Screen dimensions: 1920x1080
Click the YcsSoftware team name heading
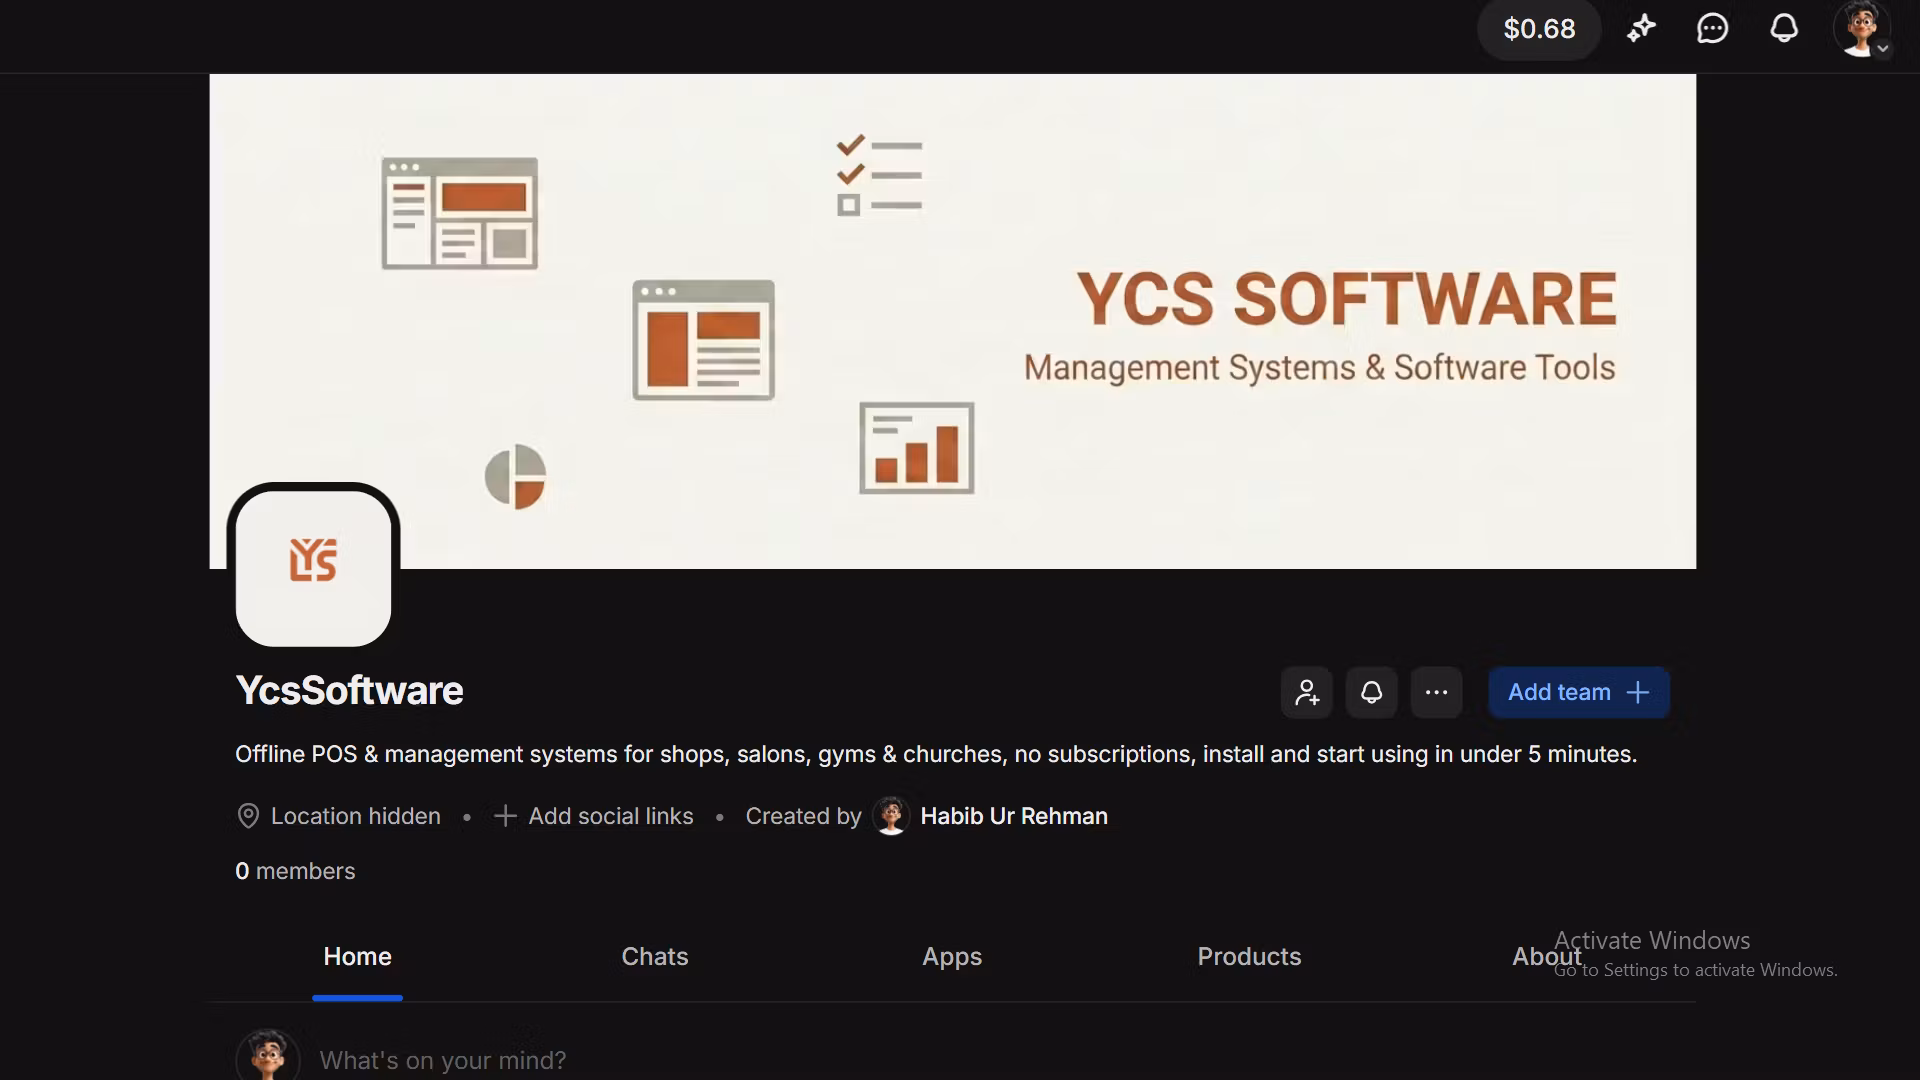click(x=349, y=691)
